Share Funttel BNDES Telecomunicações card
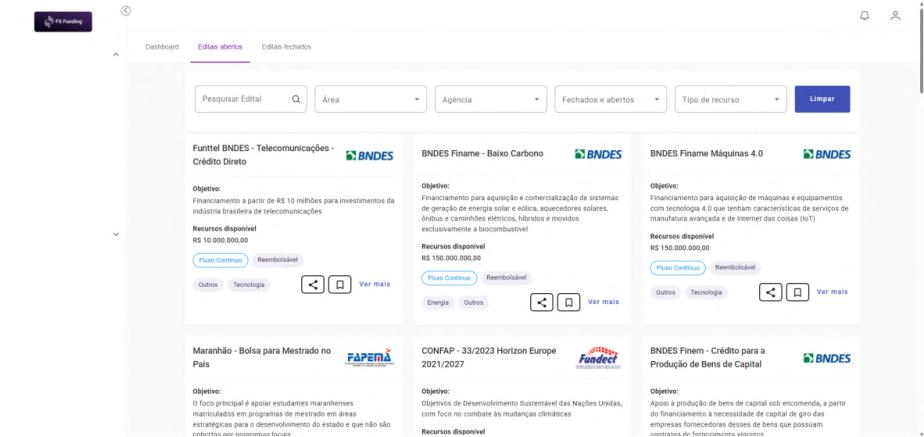924x437 pixels. (x=313, y=285)
